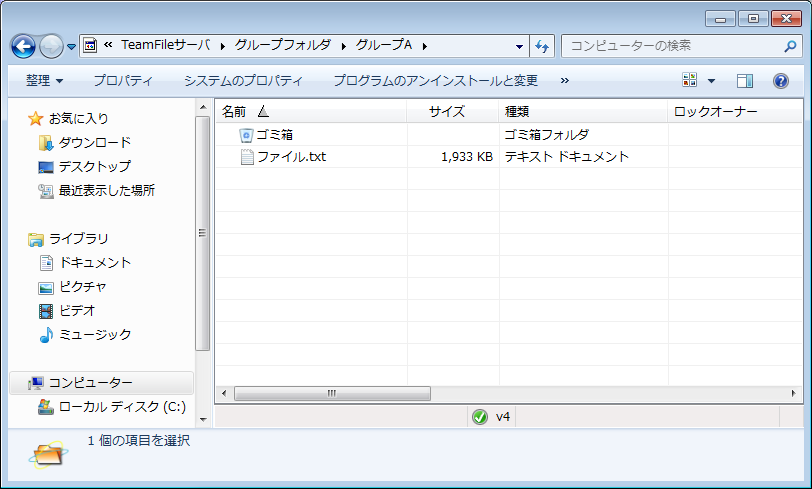Image resolution: width=812 pixels, height=489 pixels.
Task: Click the help question mark icon
Action: (x=781, y=80)
